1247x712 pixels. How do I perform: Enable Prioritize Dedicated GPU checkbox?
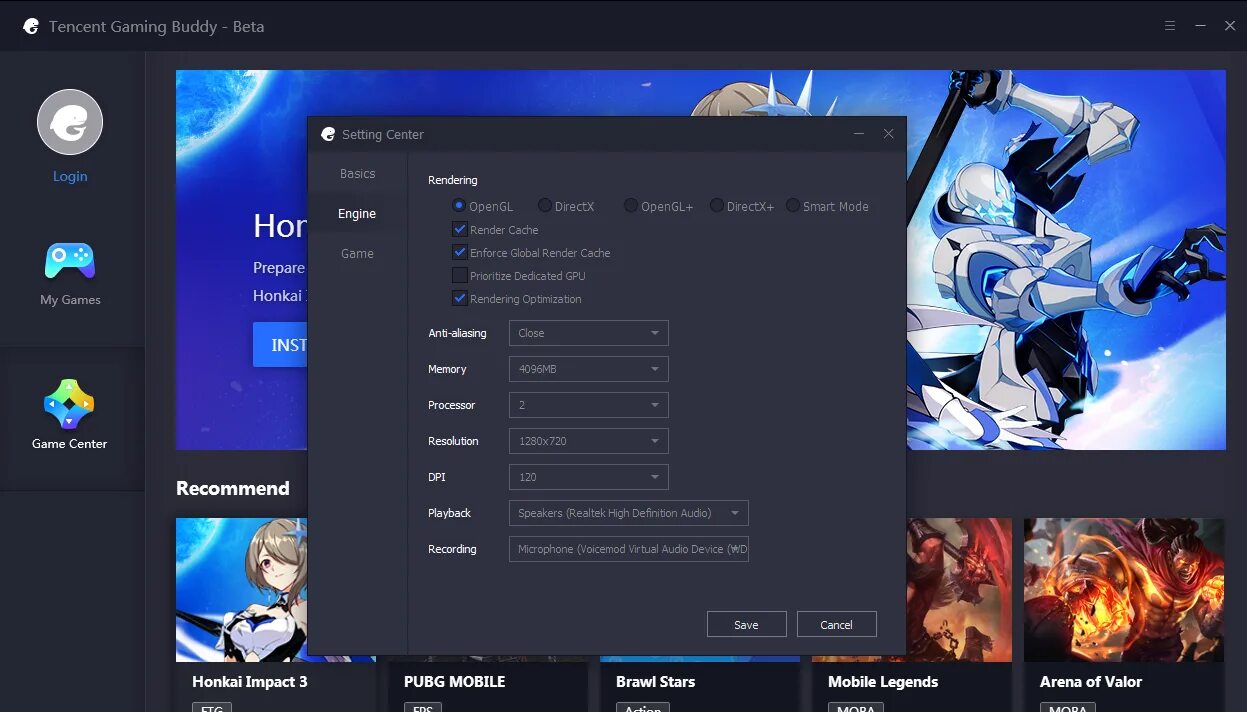[460, 275]
